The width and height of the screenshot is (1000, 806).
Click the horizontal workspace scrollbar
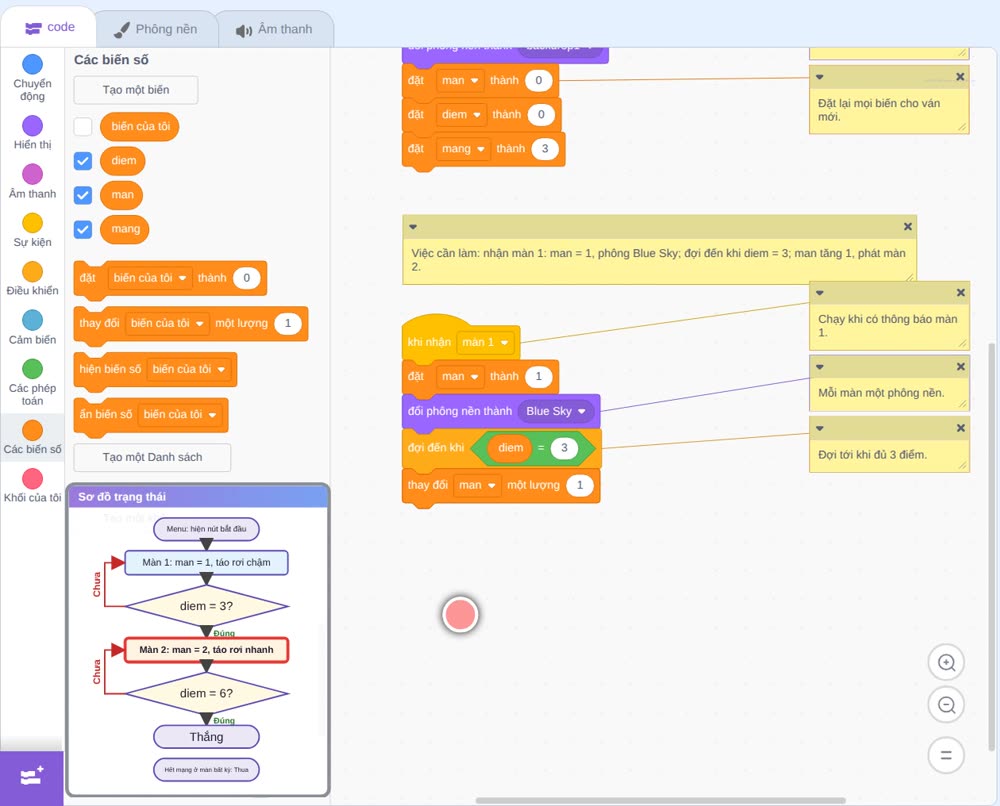[x=661, y=800]
